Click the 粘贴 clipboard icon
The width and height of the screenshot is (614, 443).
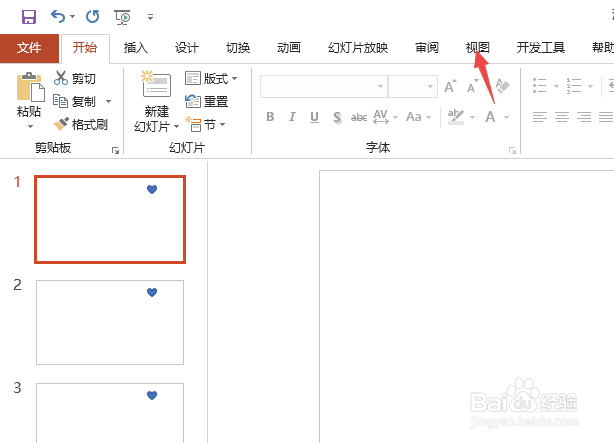pyautogui.click(x=30, y=87)
